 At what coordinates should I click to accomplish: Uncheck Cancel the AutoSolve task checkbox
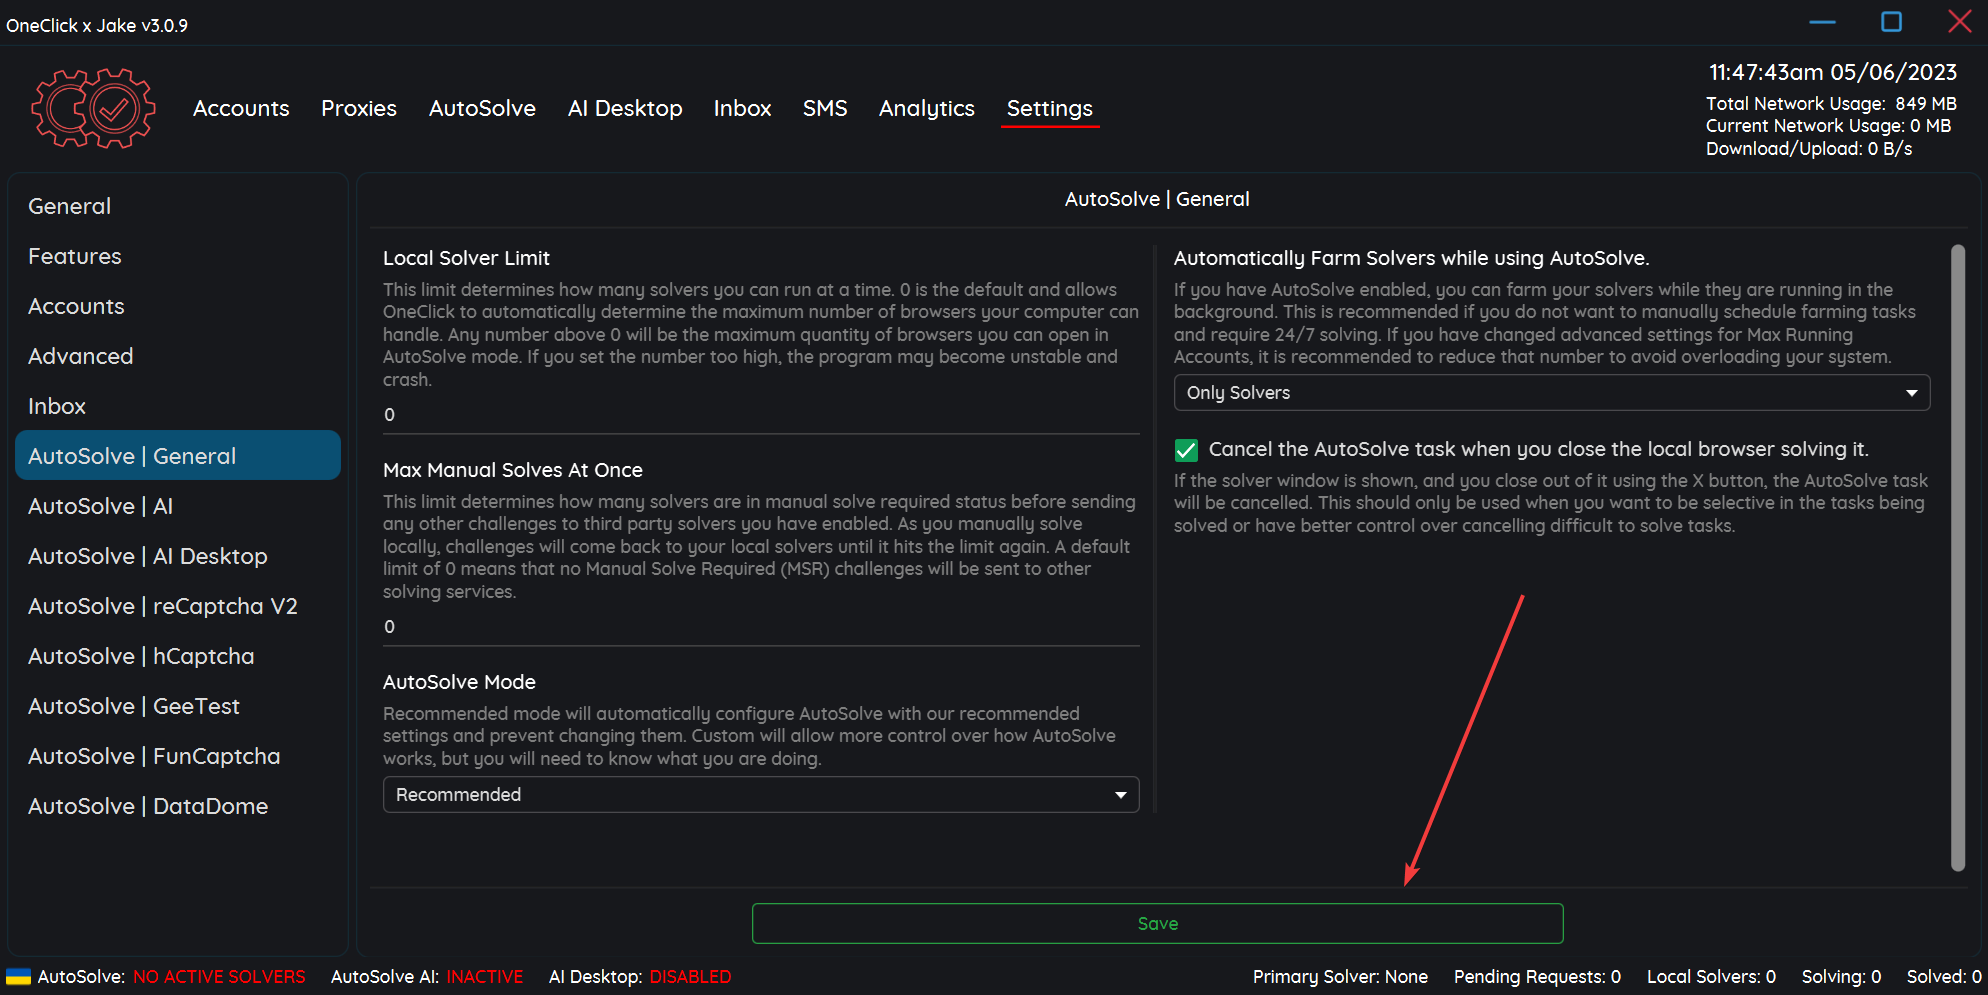[1186, 450]
